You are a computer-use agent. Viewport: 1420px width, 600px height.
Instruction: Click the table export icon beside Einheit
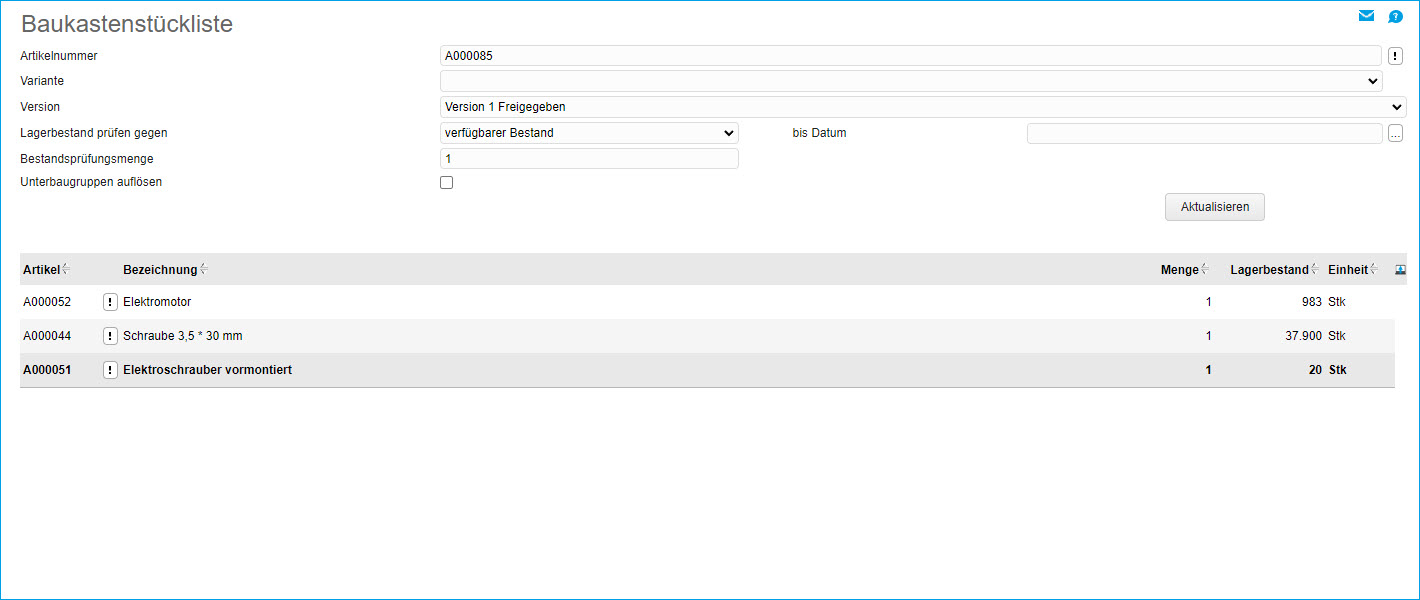(x=1400, y=269)
